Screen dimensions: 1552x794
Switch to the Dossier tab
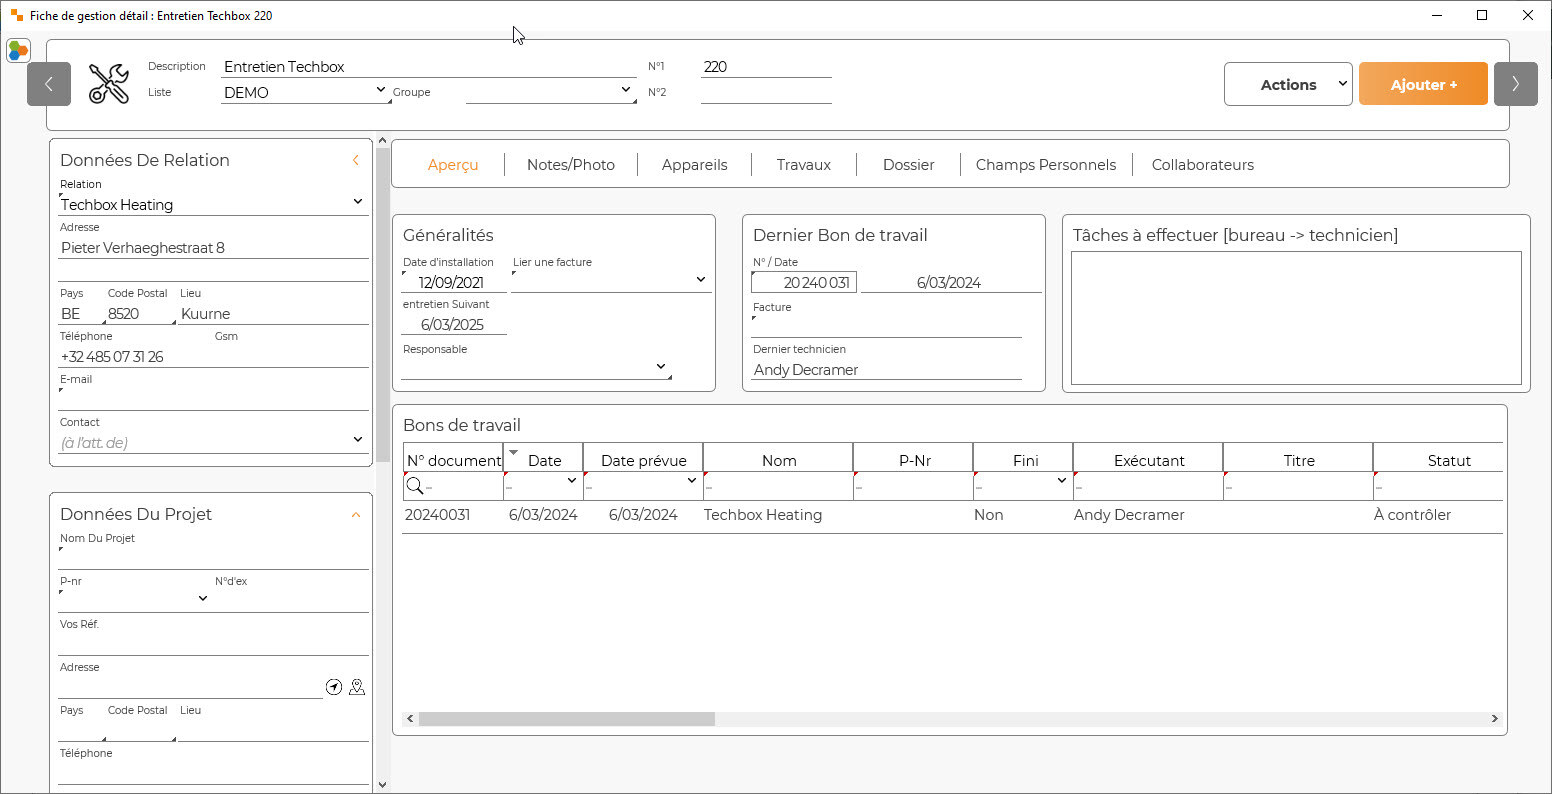(x=908, y=165)
